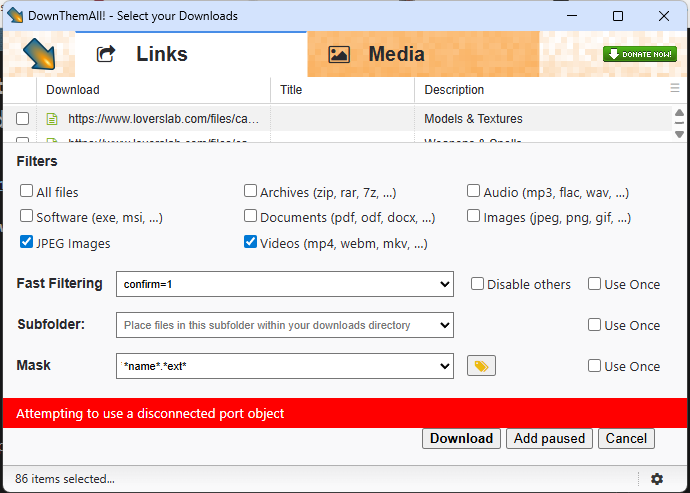Screen dimensions: 690x493
Task: Click the list scrollbar down arrow
Action: click(x=679, y=134)
